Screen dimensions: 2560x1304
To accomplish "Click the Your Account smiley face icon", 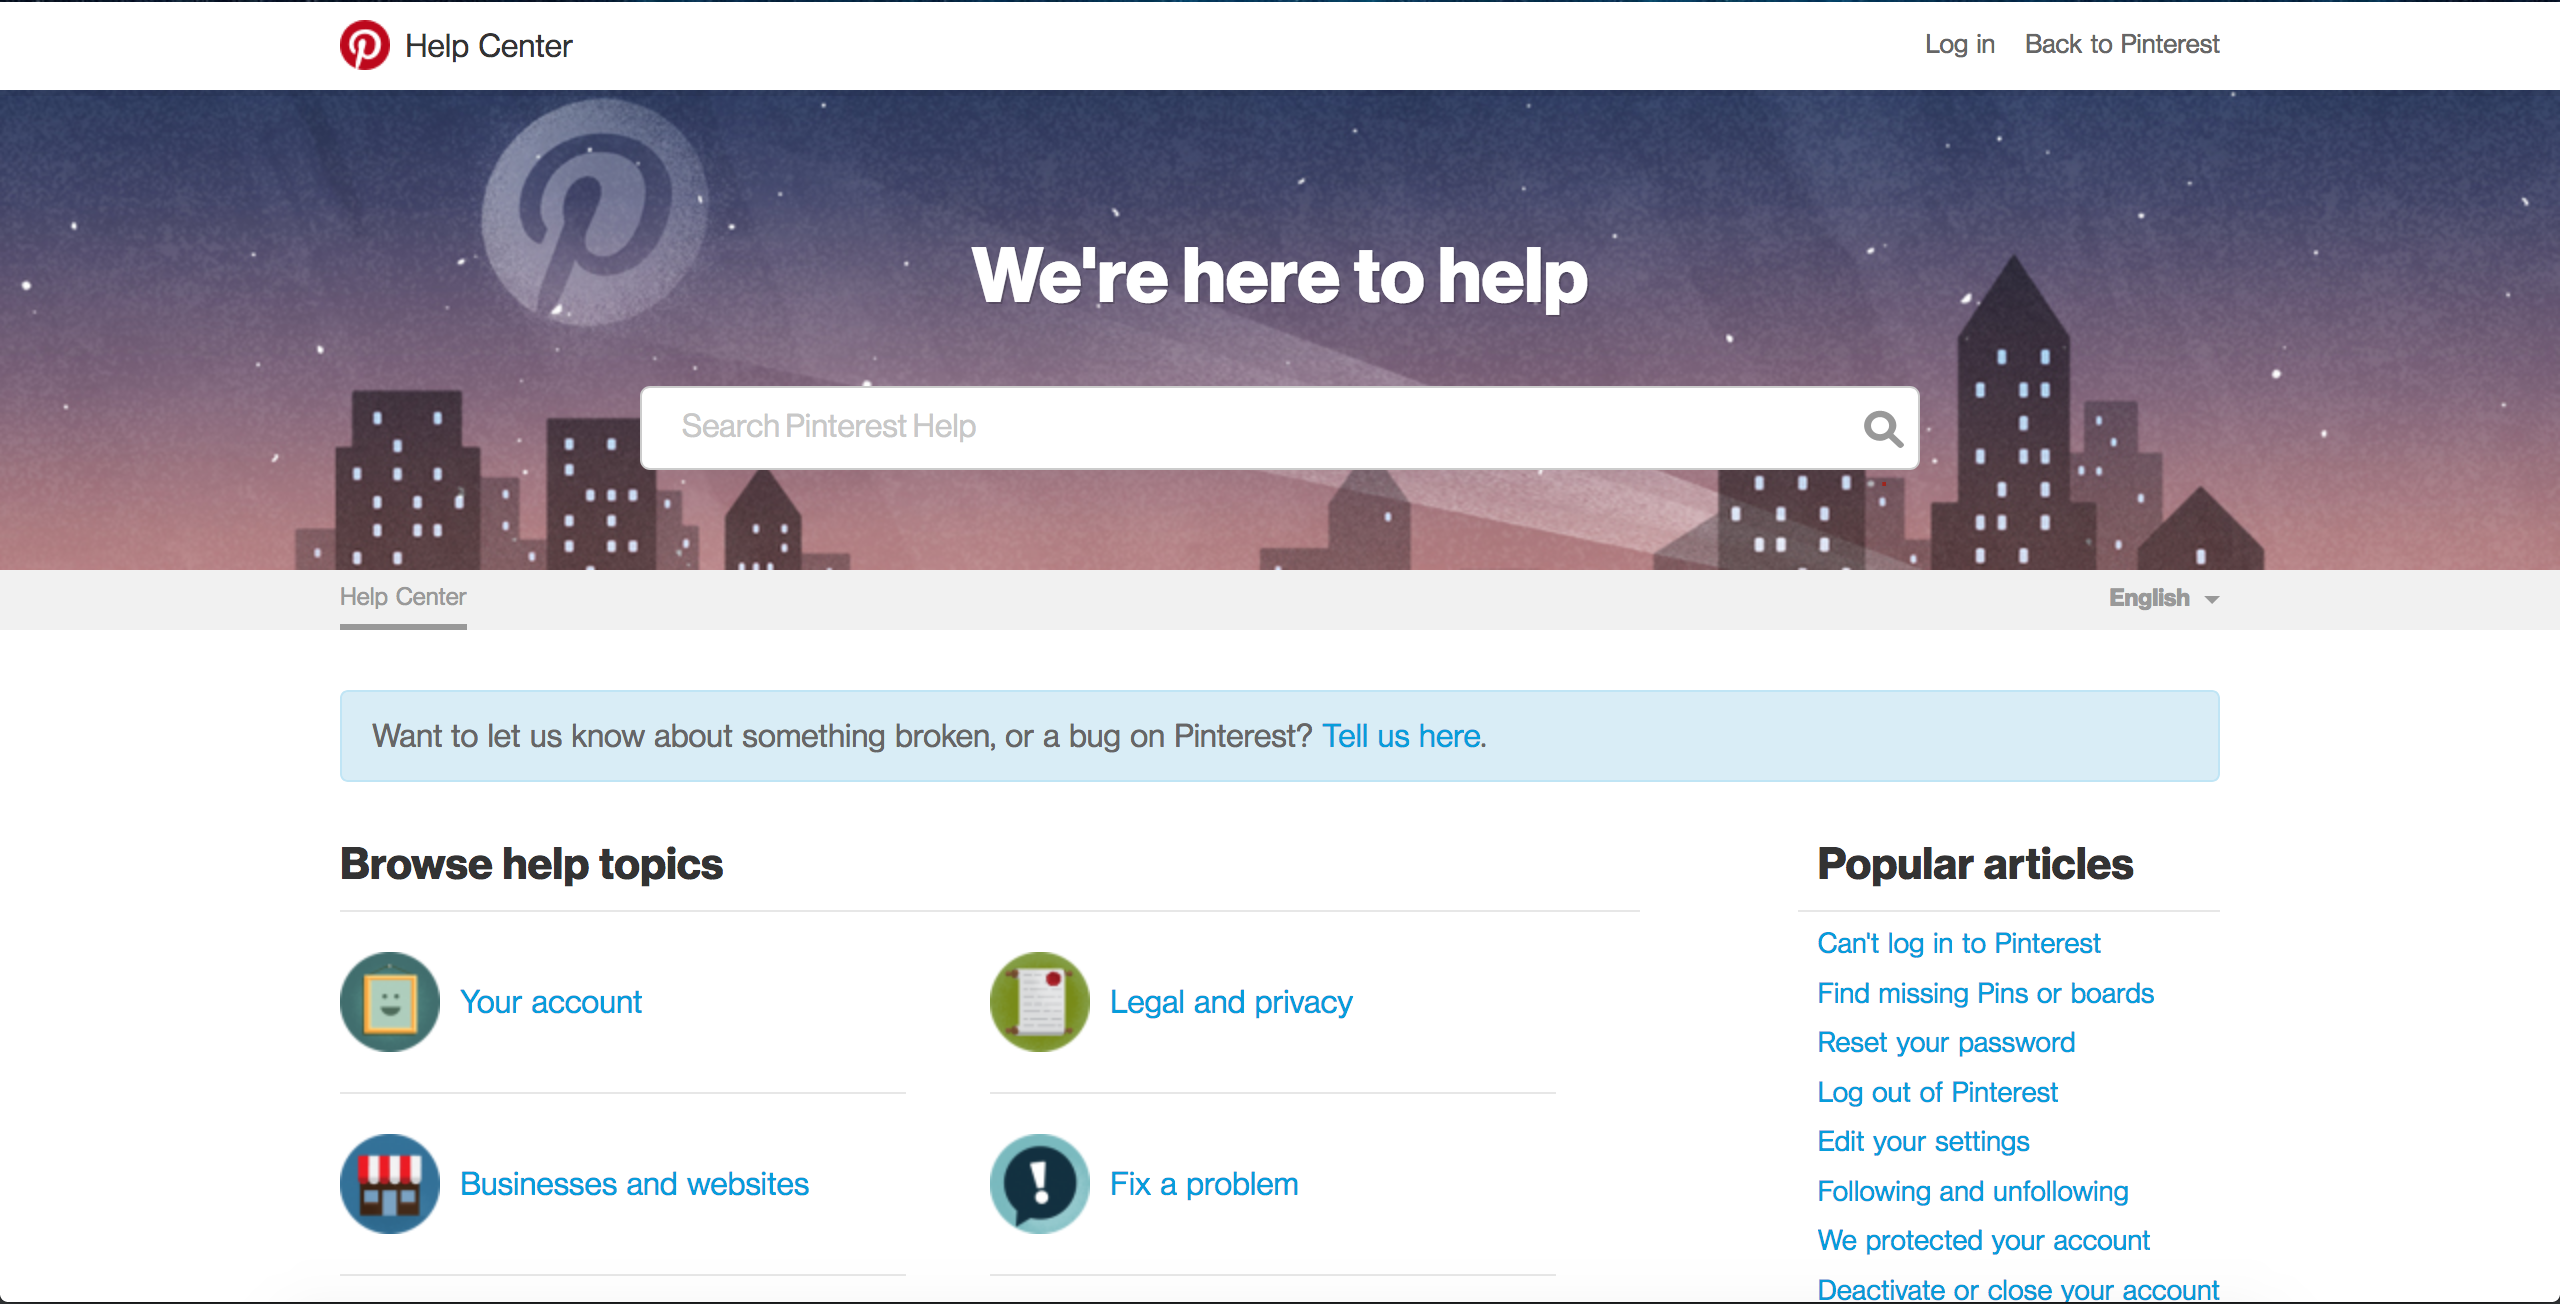I will [389, 1000].
